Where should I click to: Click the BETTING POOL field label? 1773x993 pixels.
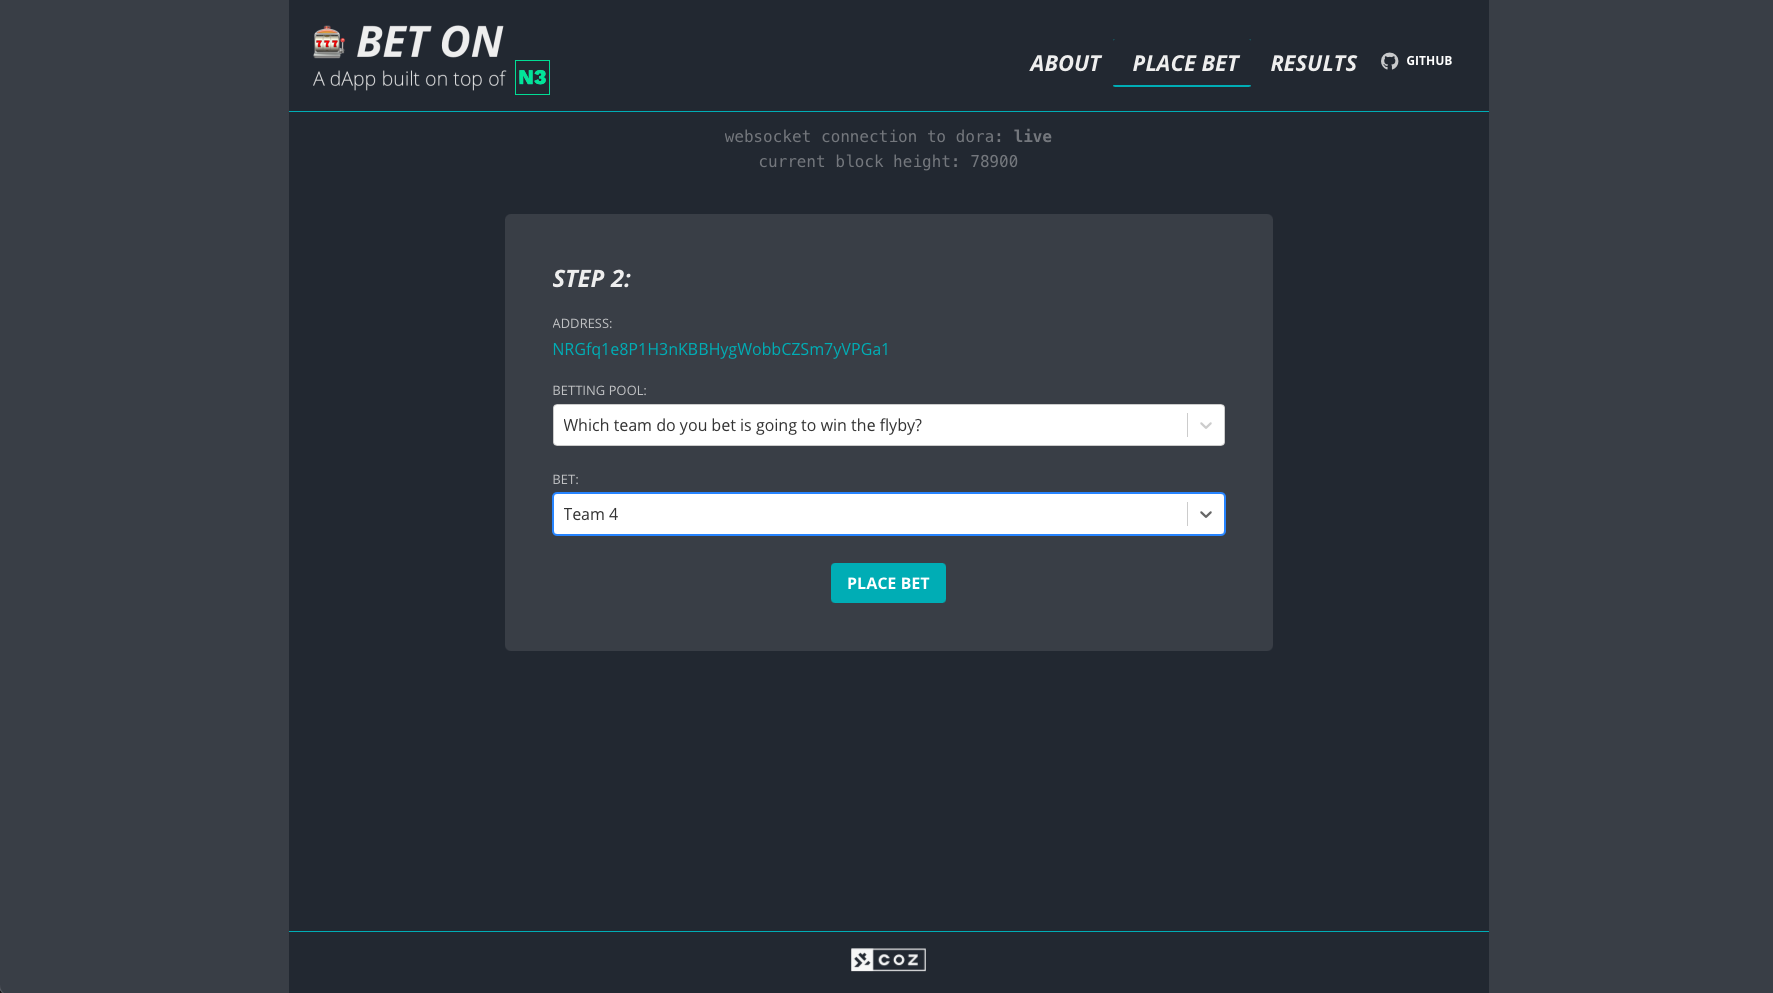point(599,390)
